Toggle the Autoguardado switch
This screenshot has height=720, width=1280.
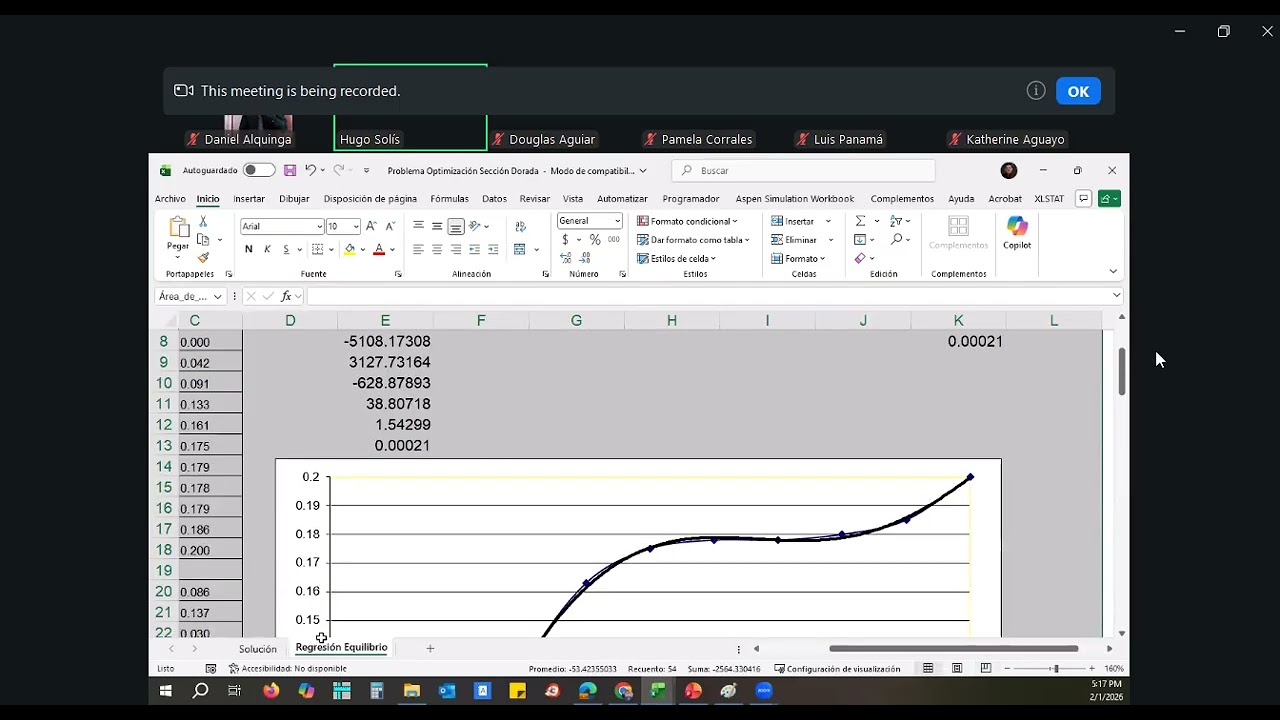coord(259,170)
